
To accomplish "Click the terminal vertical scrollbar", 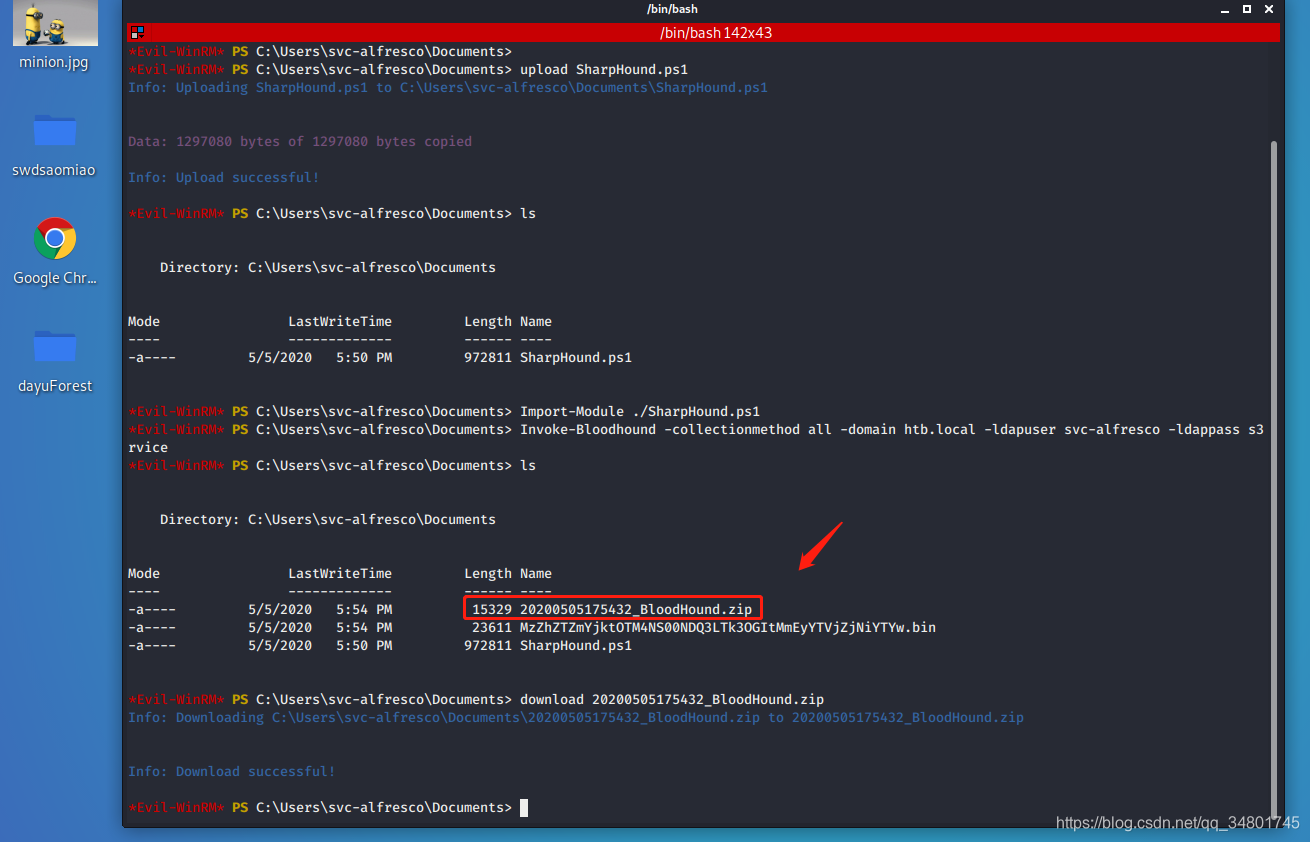I will [1274, 480].
